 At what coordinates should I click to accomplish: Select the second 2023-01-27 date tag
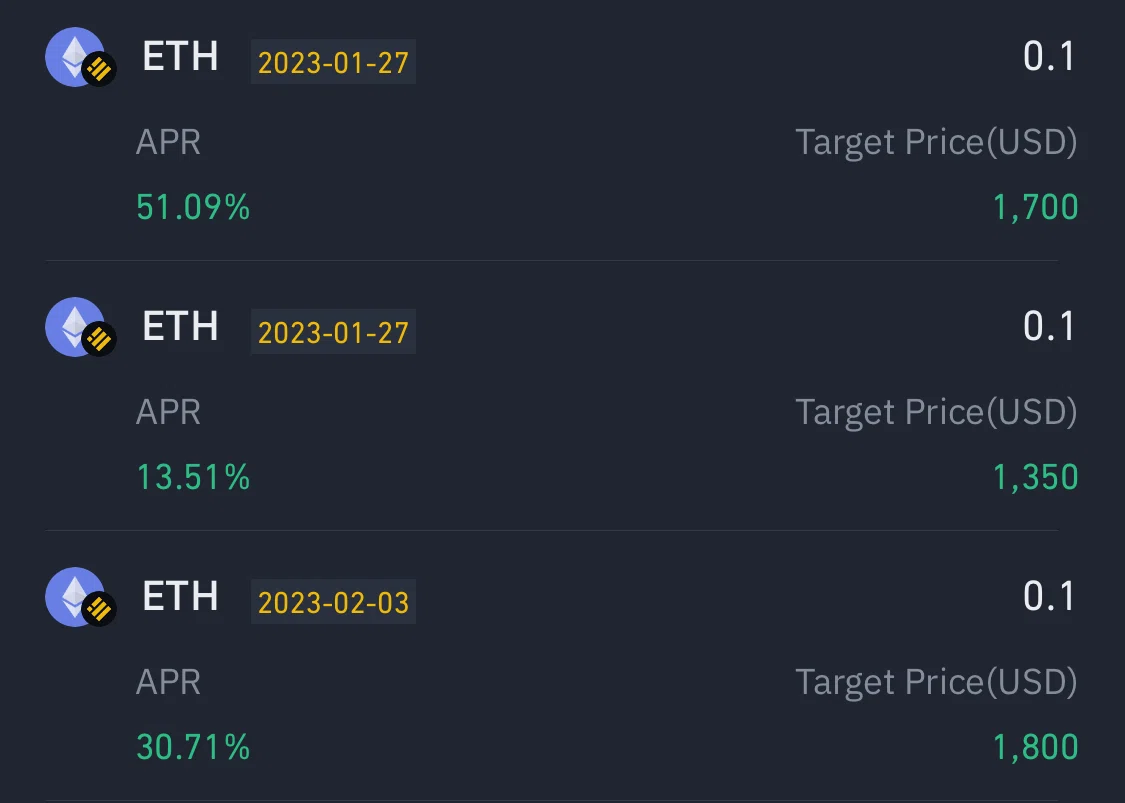coord(333,332)
